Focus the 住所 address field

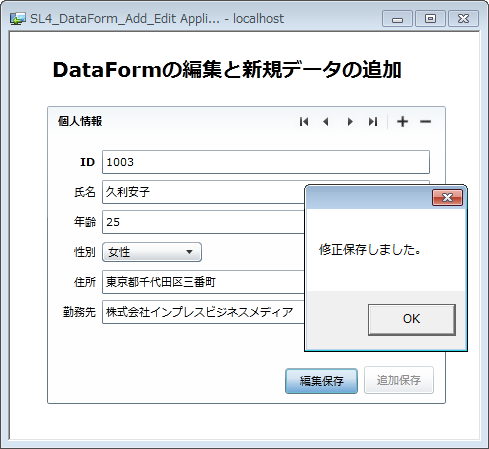pos(203,282)
